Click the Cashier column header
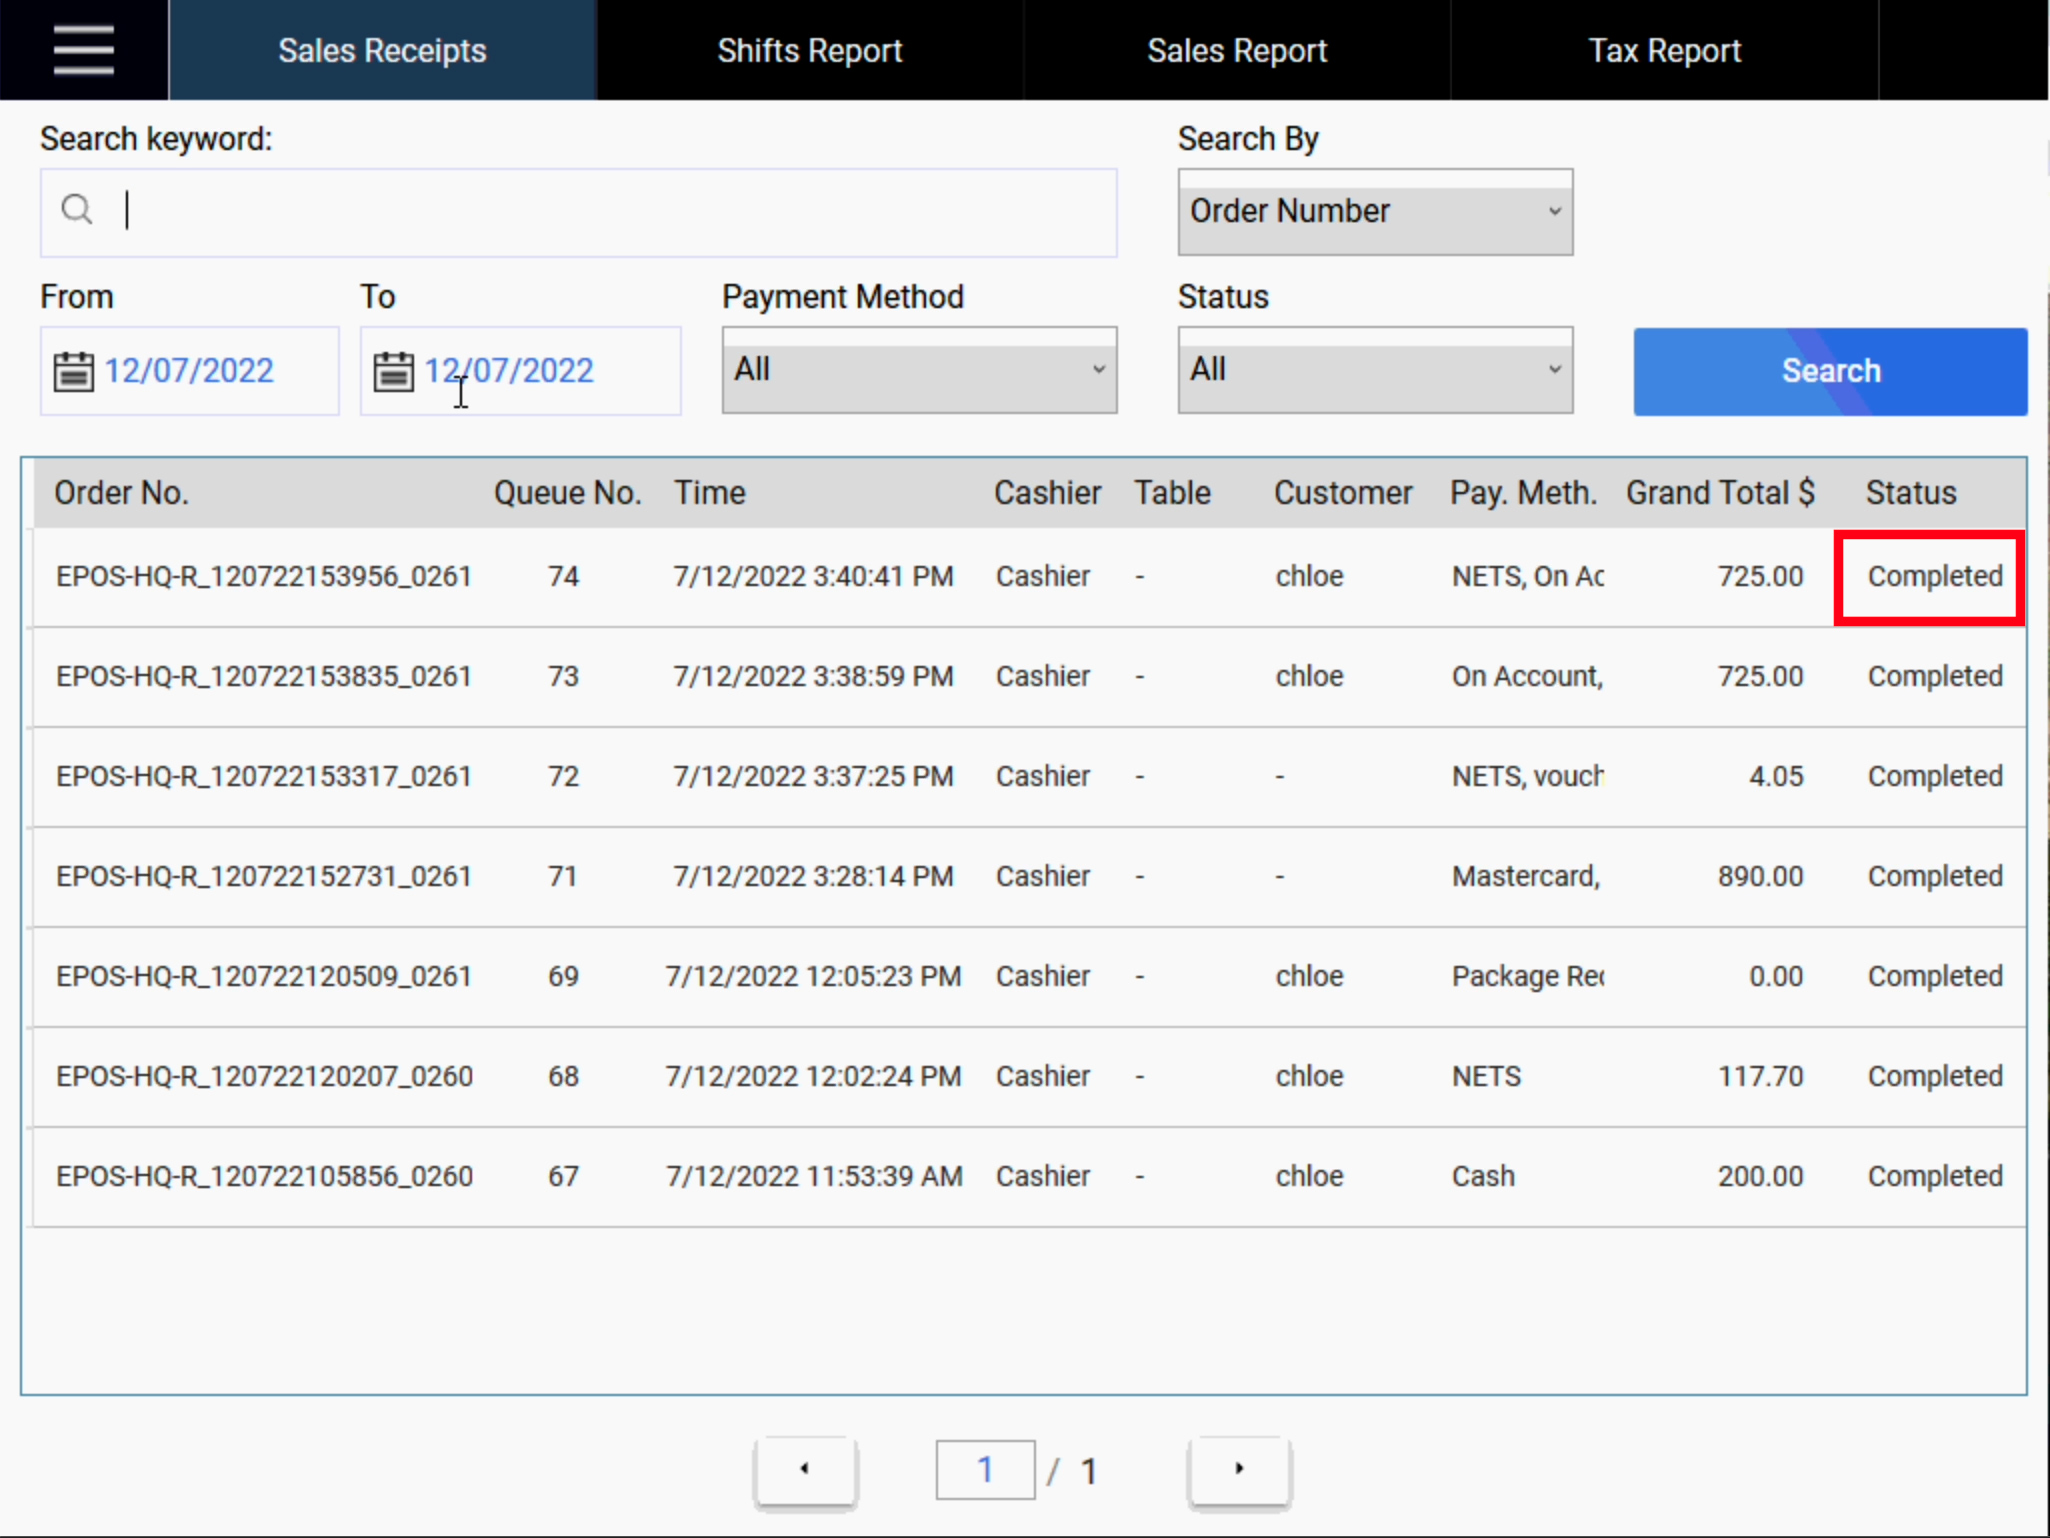The image size is (2050, 1538). click(x=1047, y=493)
